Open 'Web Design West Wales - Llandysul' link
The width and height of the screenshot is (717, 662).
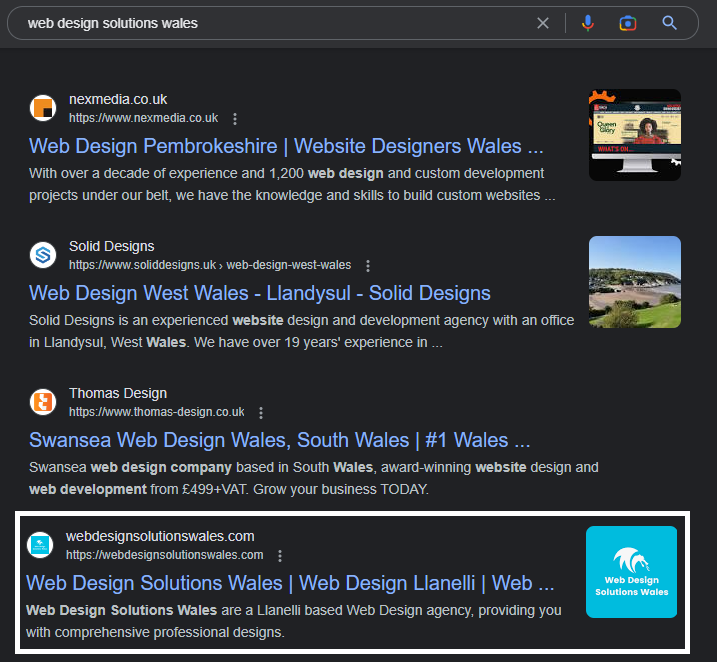click(260, 293)
